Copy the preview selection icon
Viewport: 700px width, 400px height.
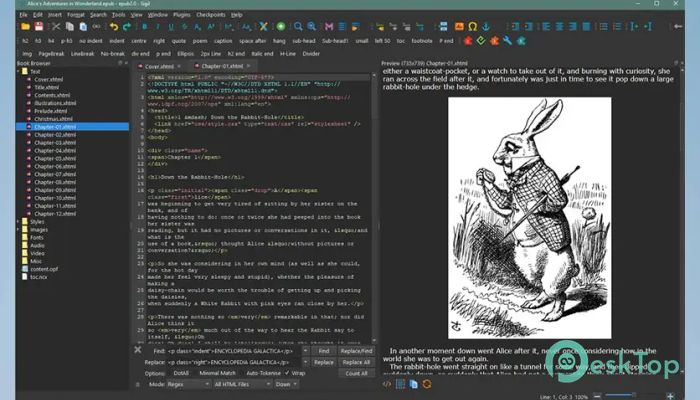coord(413,384)
